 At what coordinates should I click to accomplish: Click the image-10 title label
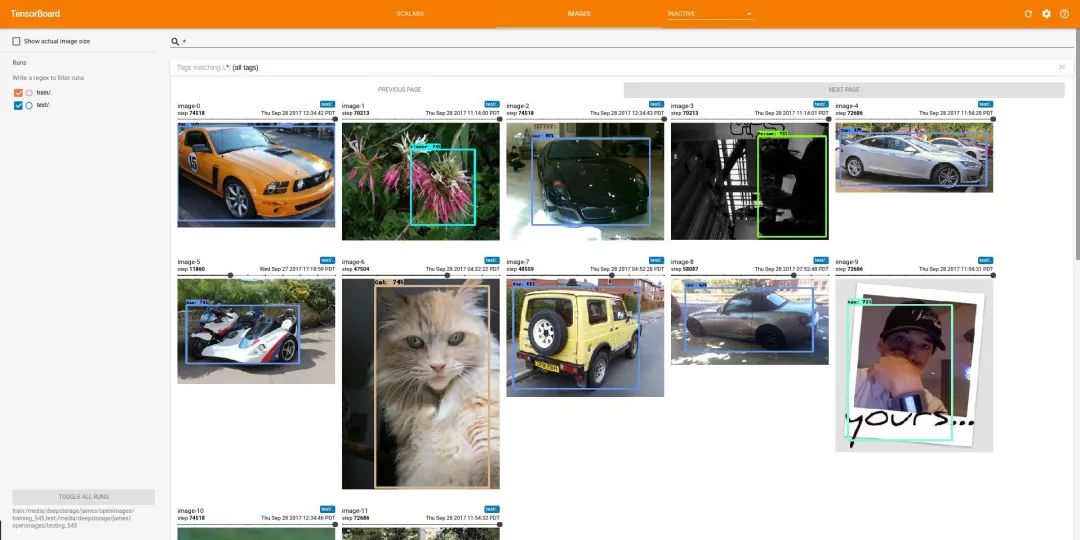pyautogui.click(x=190, y=511)
